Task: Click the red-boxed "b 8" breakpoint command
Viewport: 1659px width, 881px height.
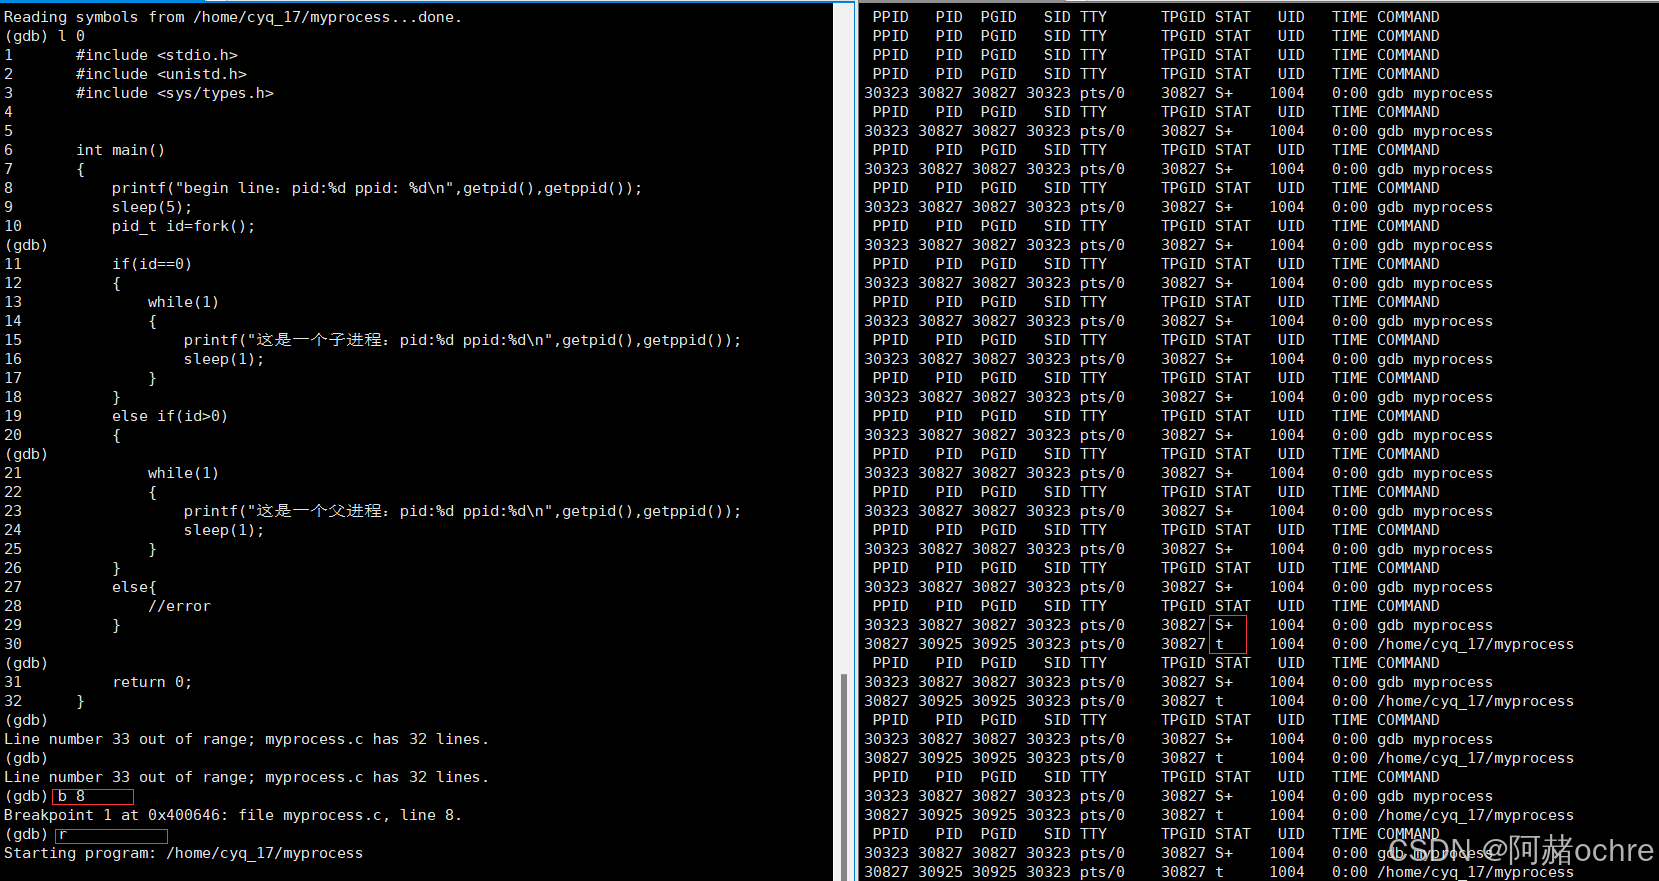Action: [x=92, y=796]
